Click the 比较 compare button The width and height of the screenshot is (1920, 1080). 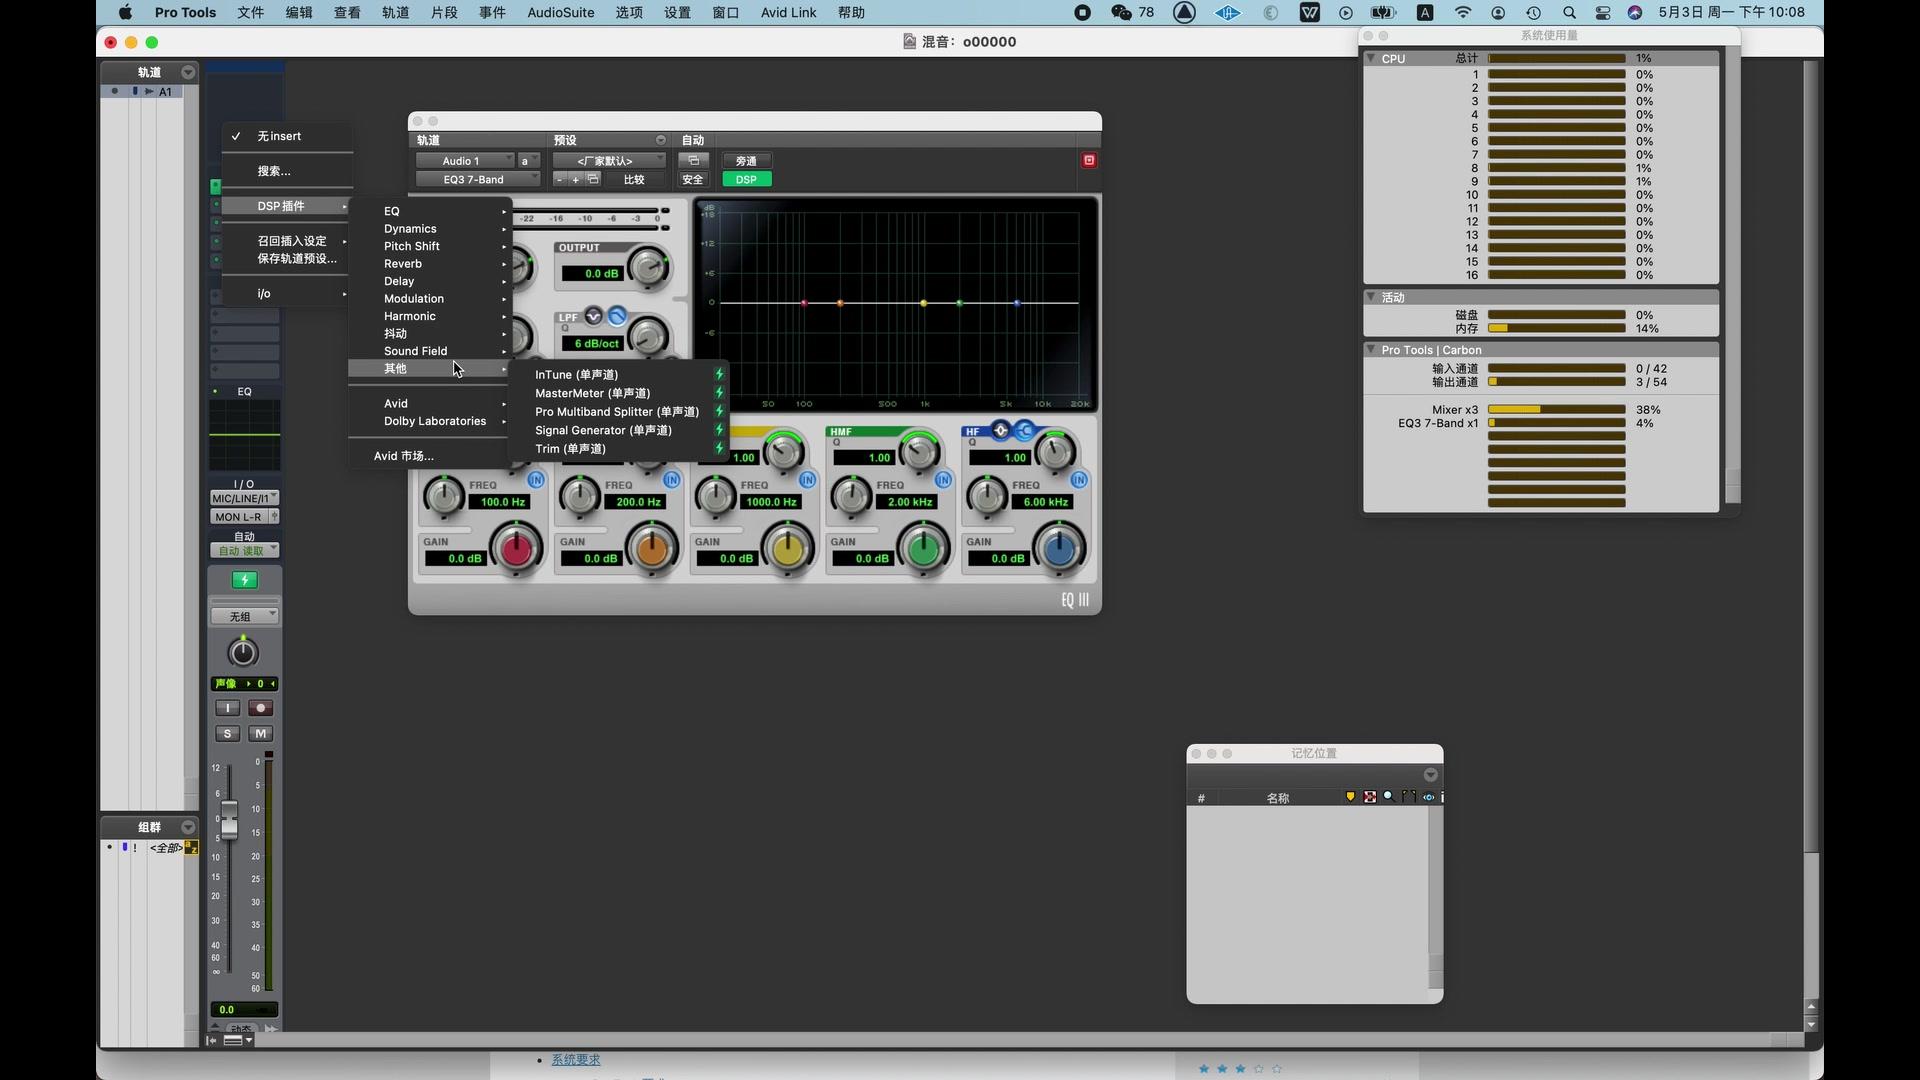point(634,179)
